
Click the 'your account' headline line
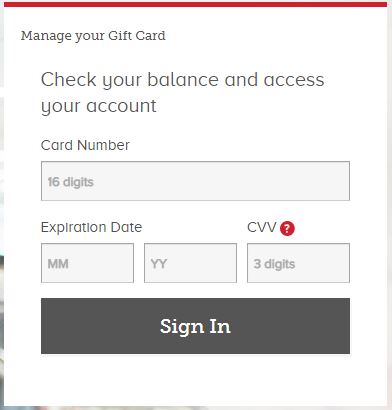pos(99,106)
